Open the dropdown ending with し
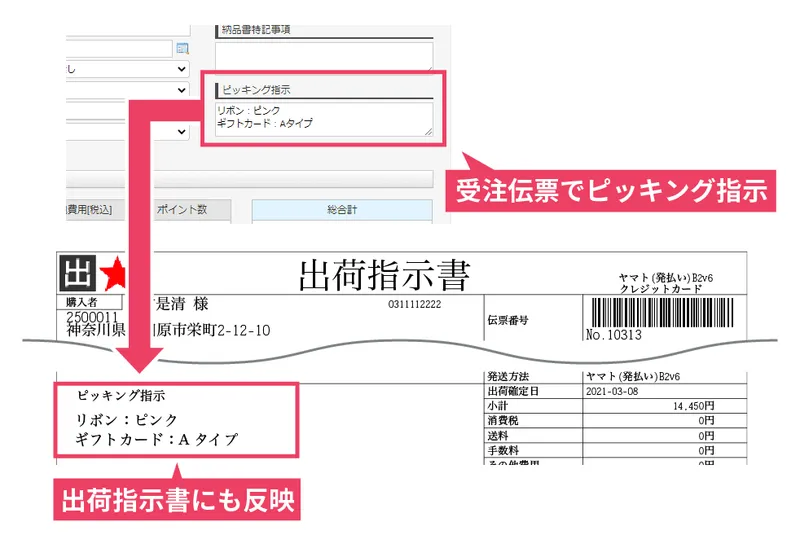800x534 pixels. click(x=128, y=69)
